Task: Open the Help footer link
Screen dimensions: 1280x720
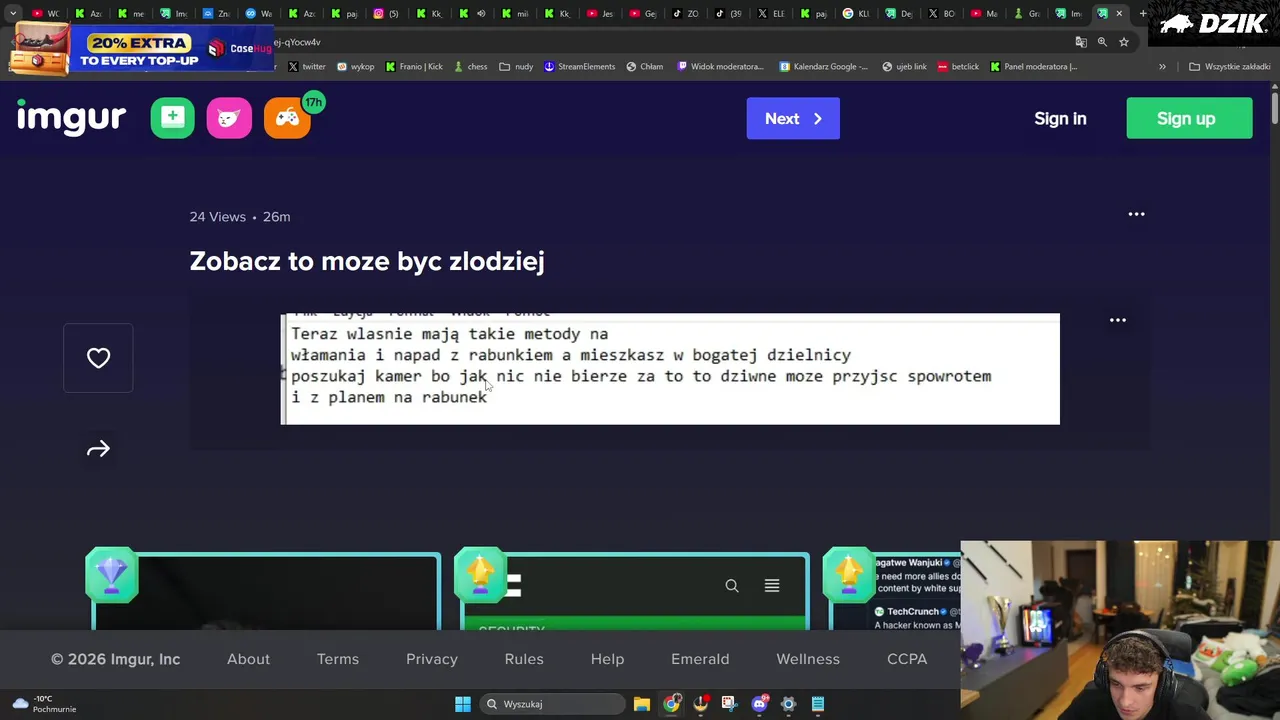Action: 607,659
